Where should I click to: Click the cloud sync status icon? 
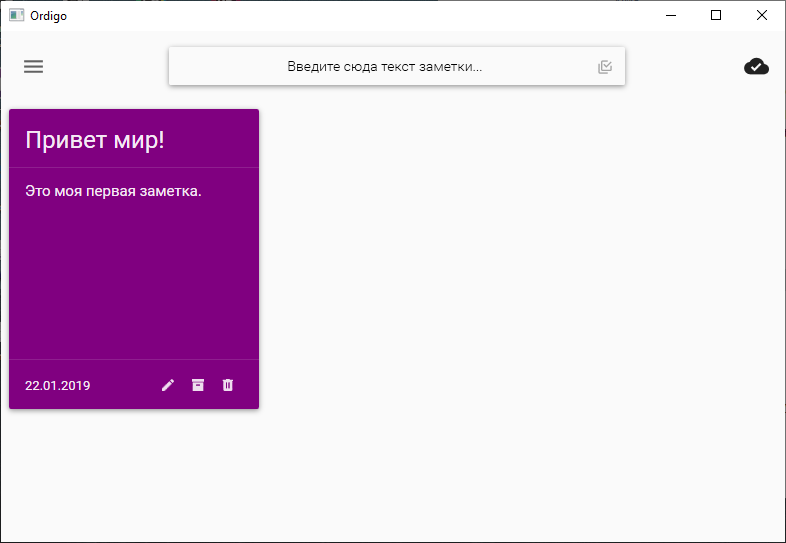tap(756, 66)
